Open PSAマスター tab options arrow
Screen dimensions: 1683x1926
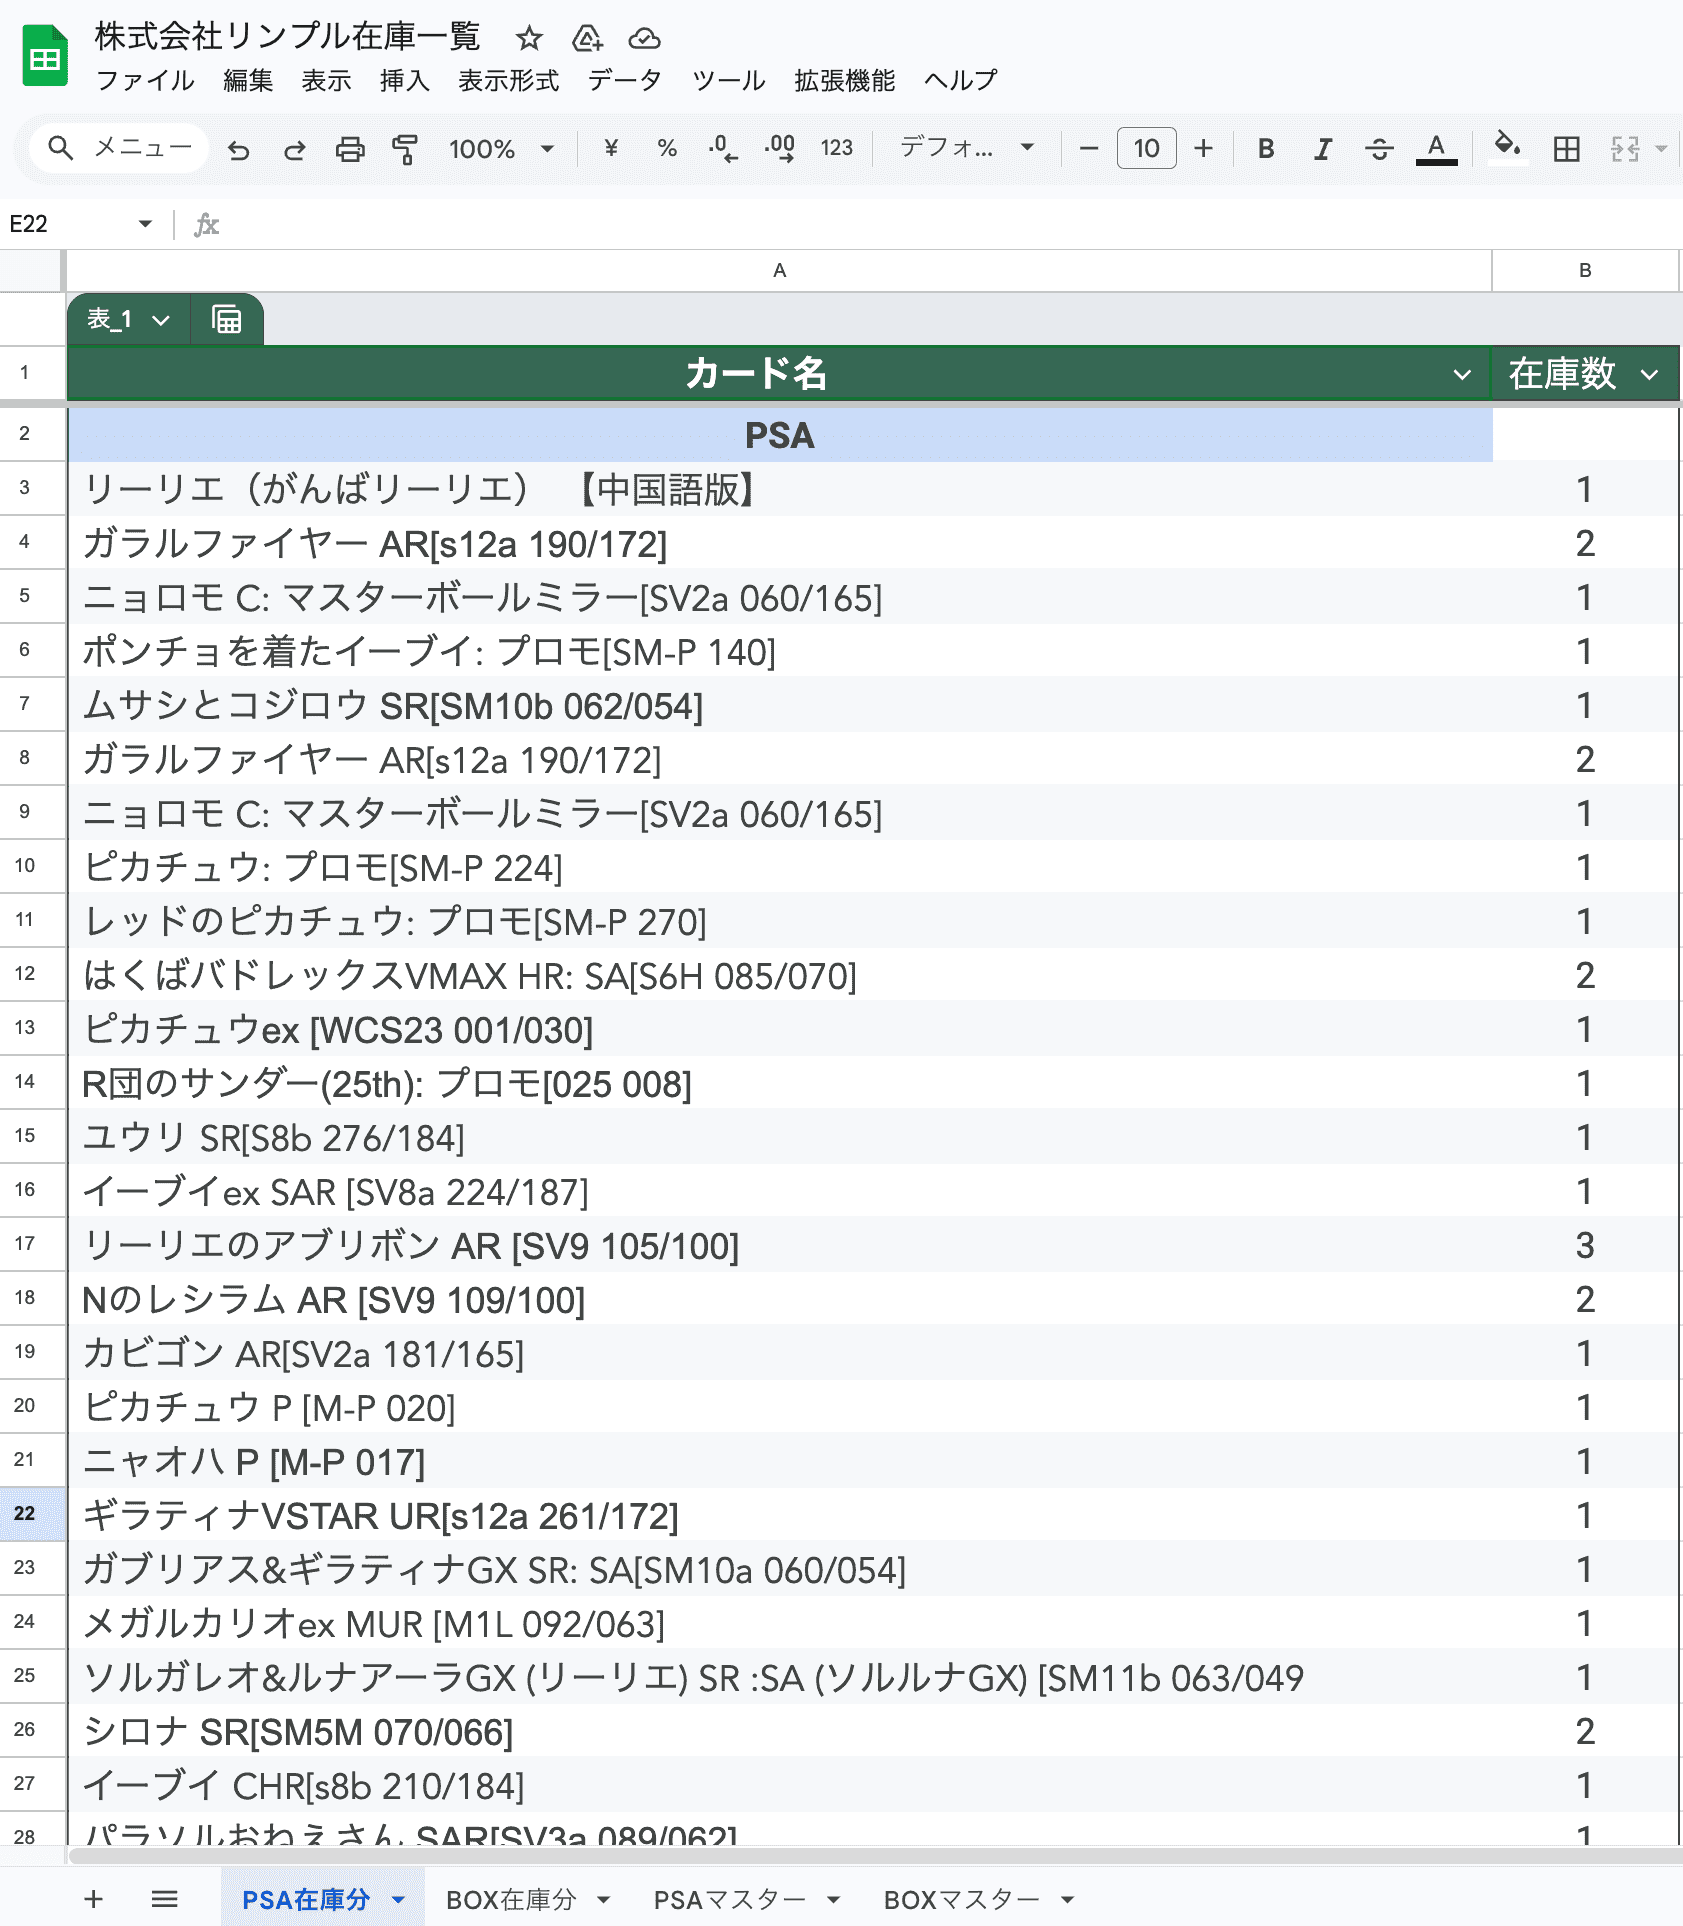(834, 1900)
